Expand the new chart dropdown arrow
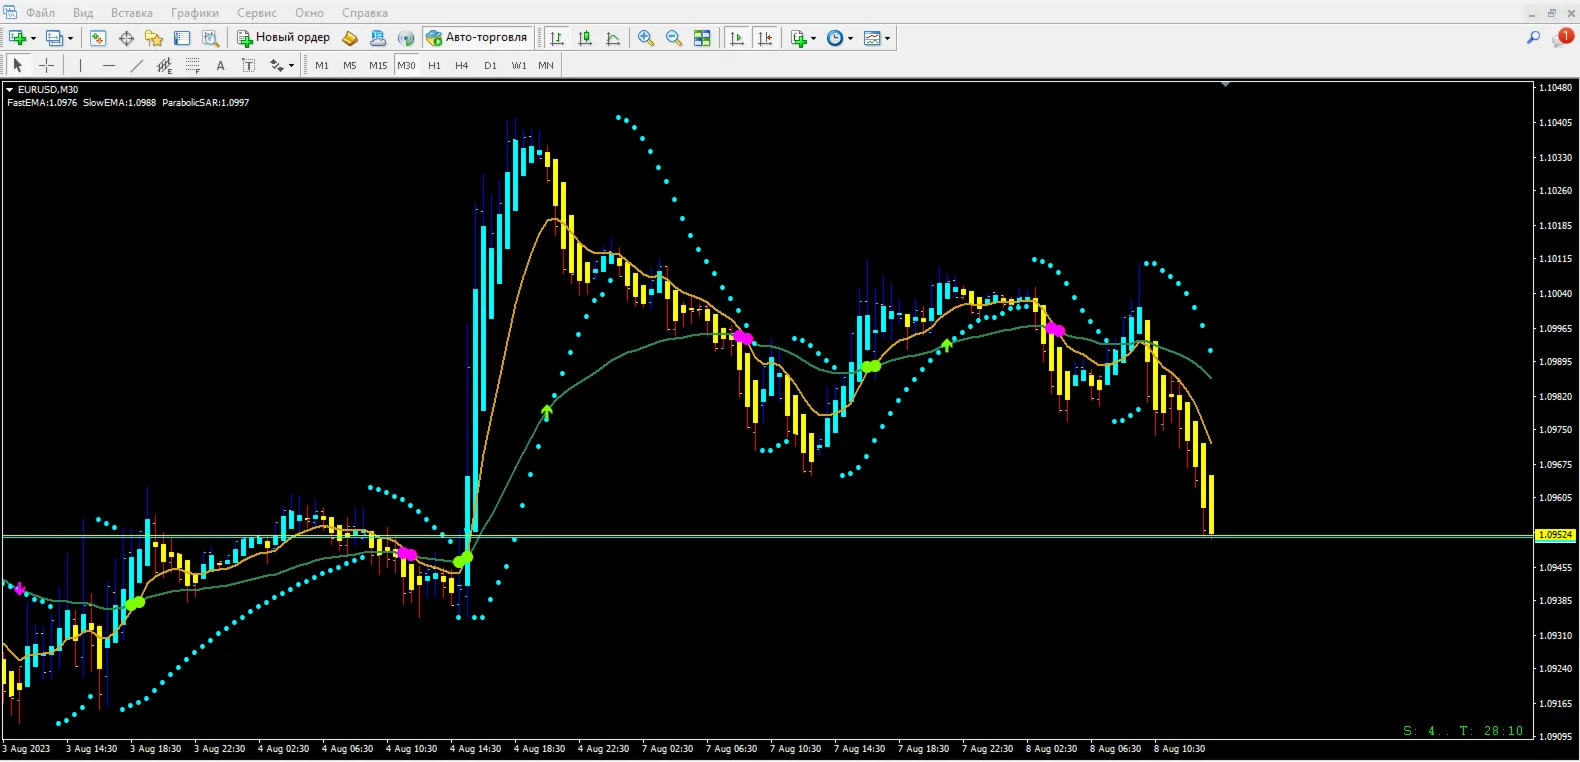 (x=33, y=38)
